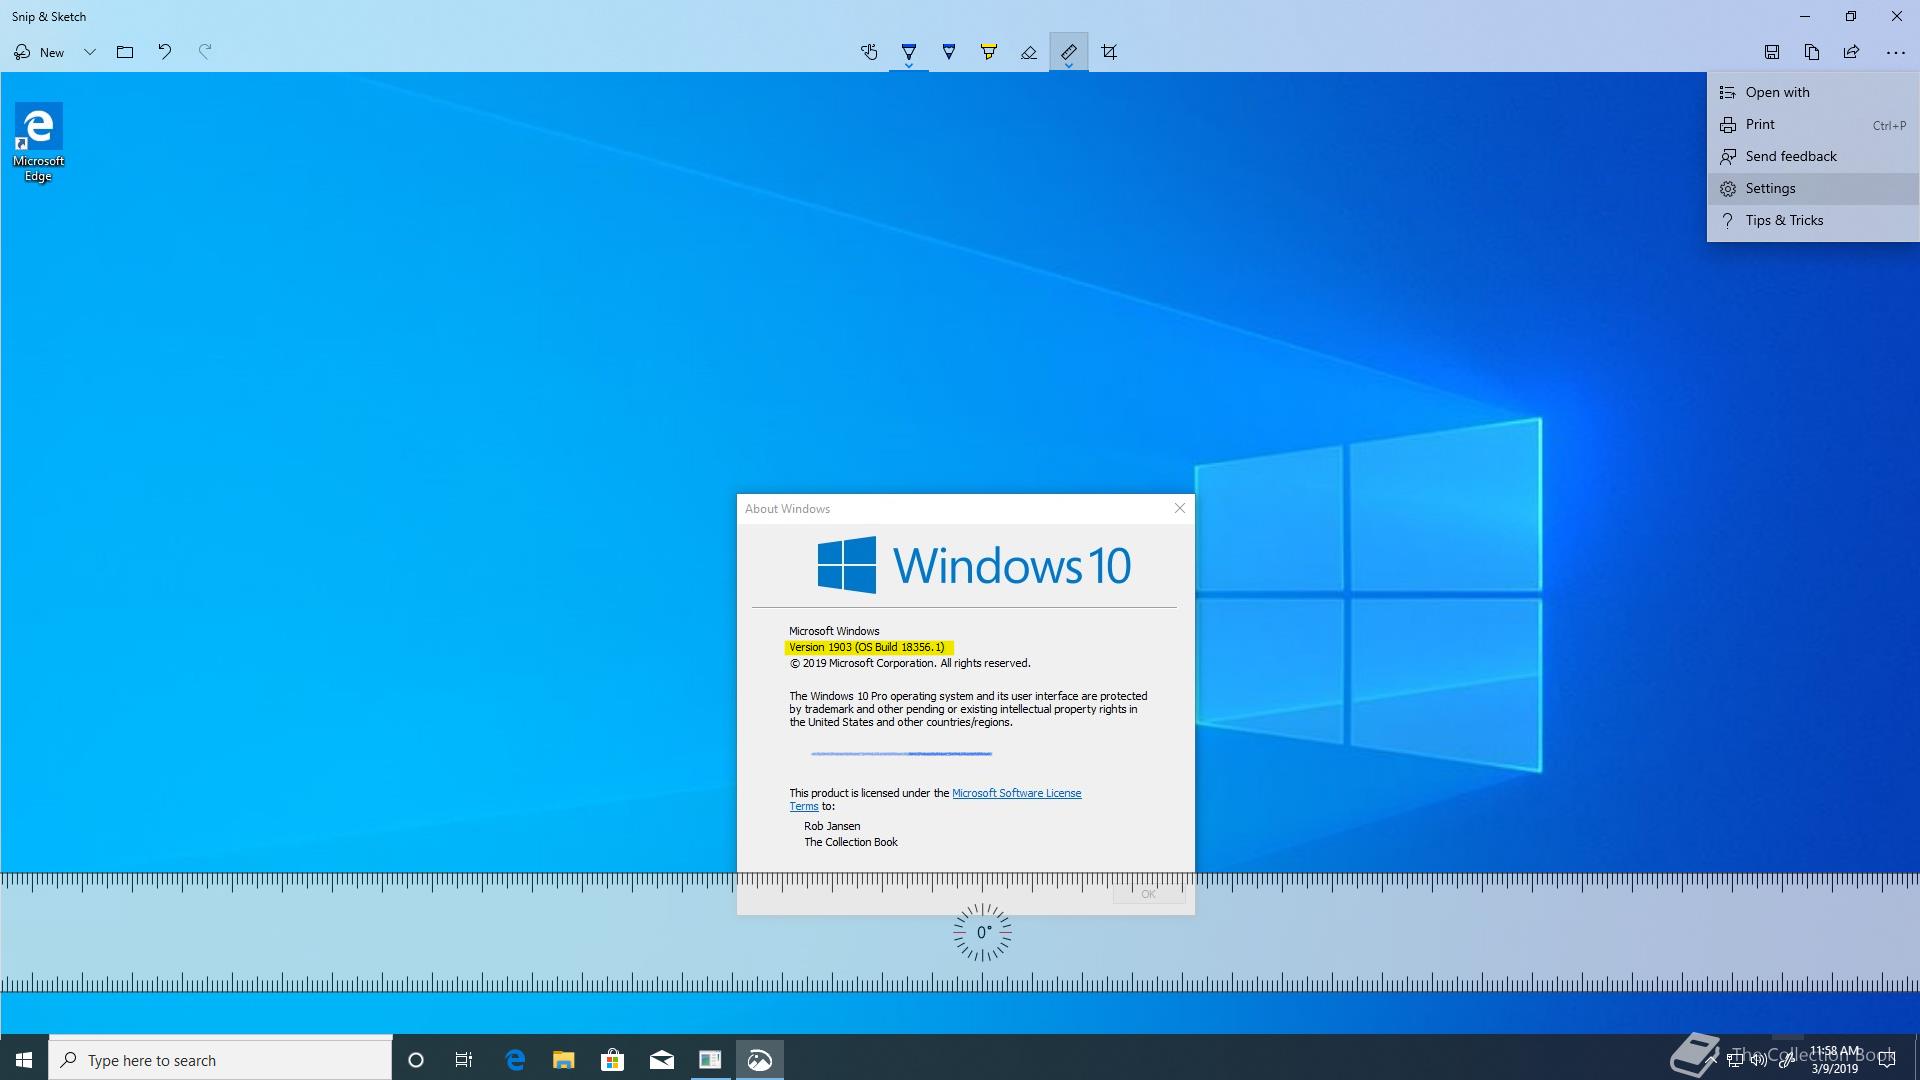This screenshot has width=1920, height=1080.
Task: Select the yellow Highlighter tool
Action: click(x=989, y=52)
